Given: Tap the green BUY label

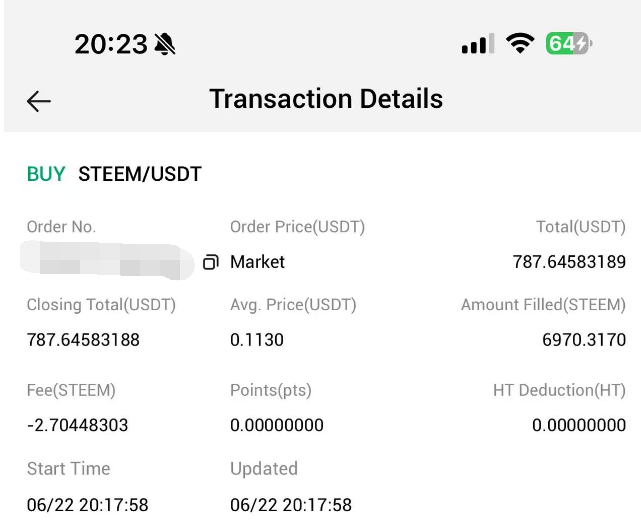Looking at the screenshot, I should point(46,174).
